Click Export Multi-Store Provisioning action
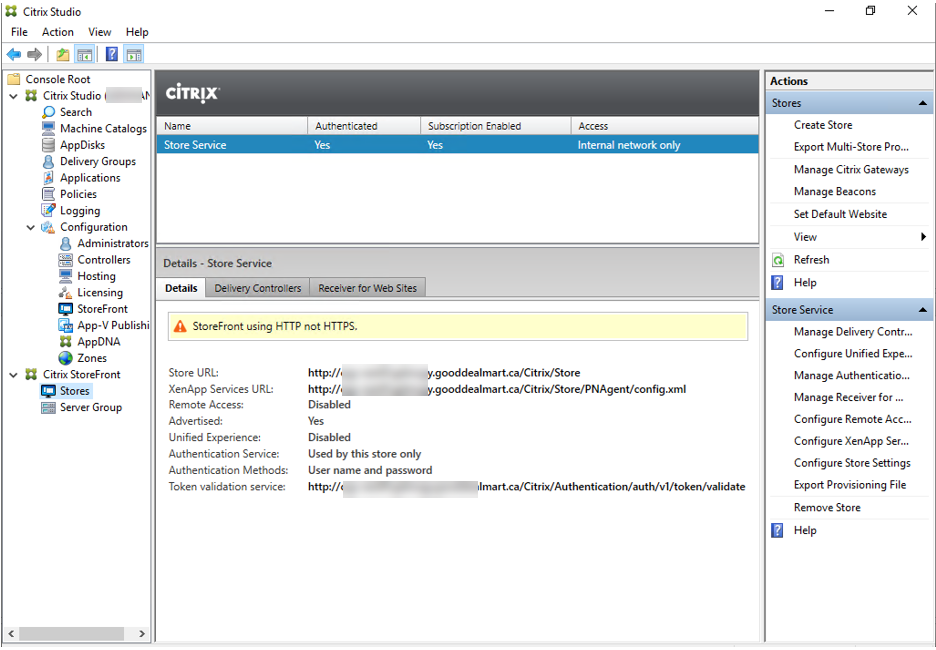This screenshot has height=650, width=936. pos(851,147)
